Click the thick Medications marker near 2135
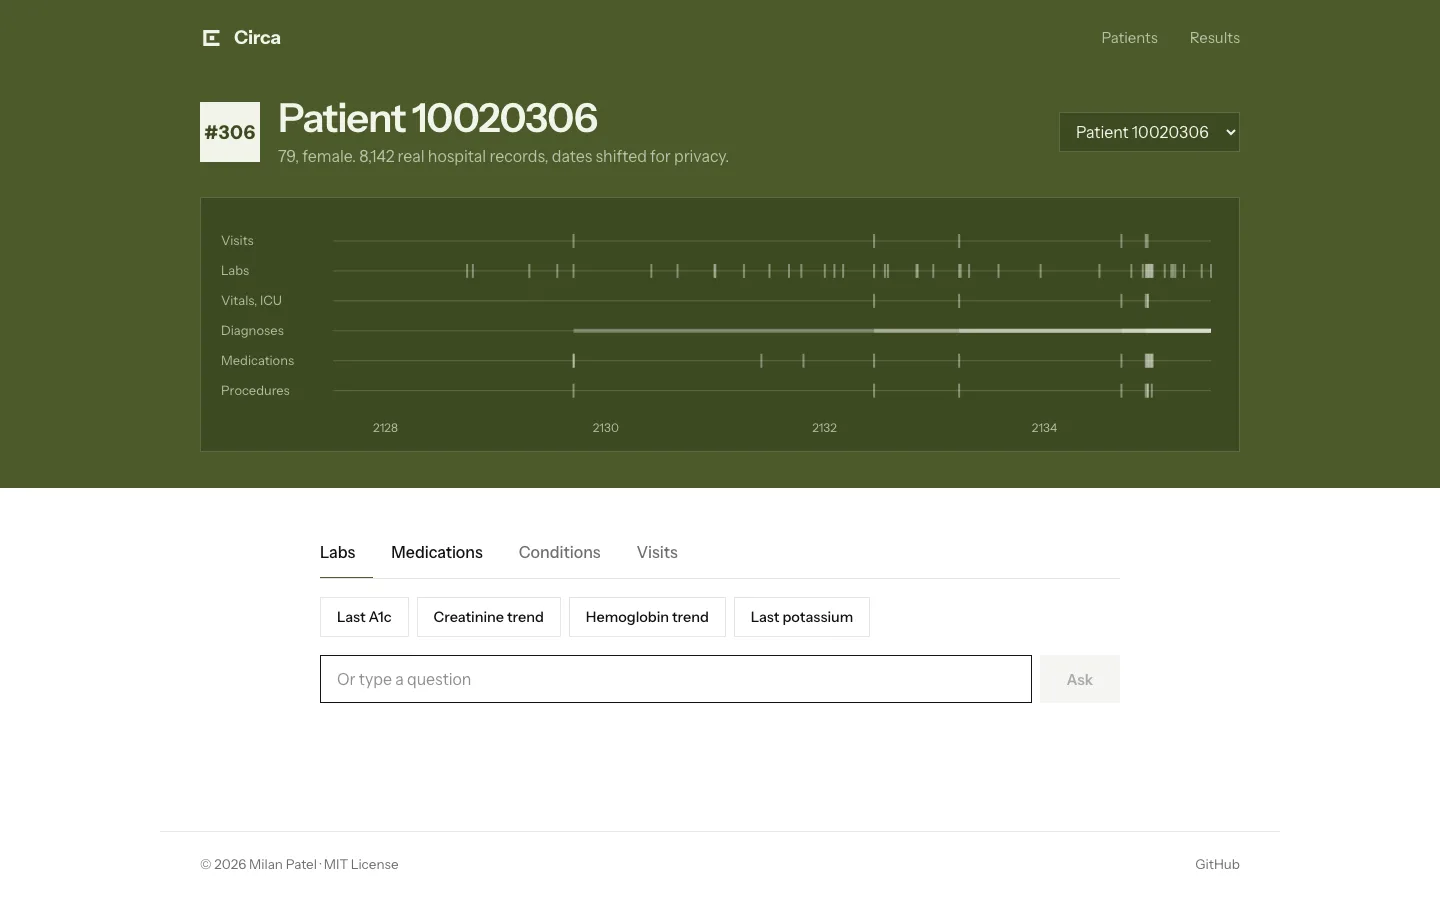Image resolution: width=1440 pixels, height=900 pixels. [1149, 360]
